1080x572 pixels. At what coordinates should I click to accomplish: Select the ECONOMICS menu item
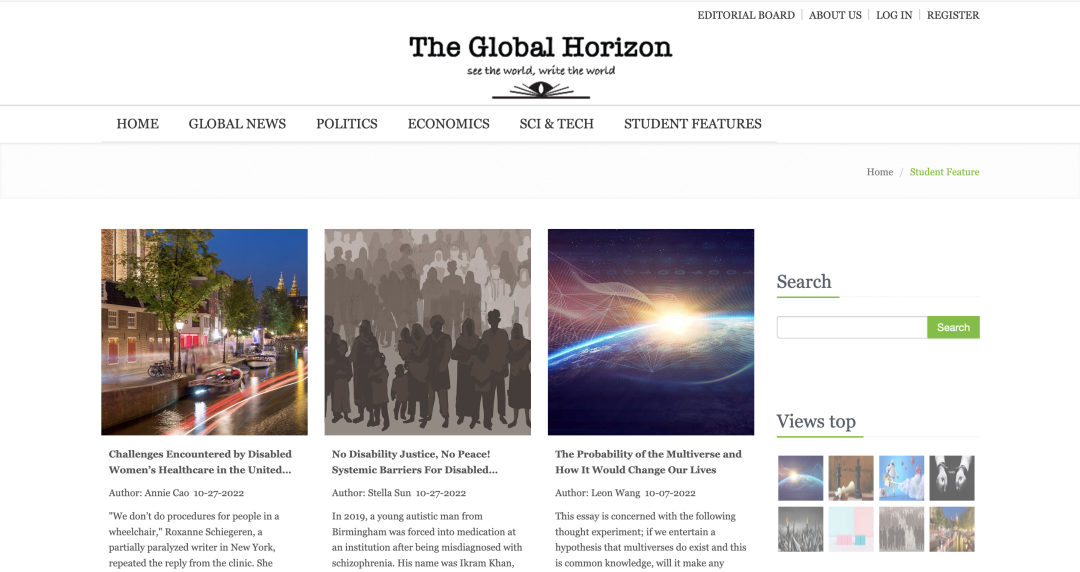click(448, 124)
